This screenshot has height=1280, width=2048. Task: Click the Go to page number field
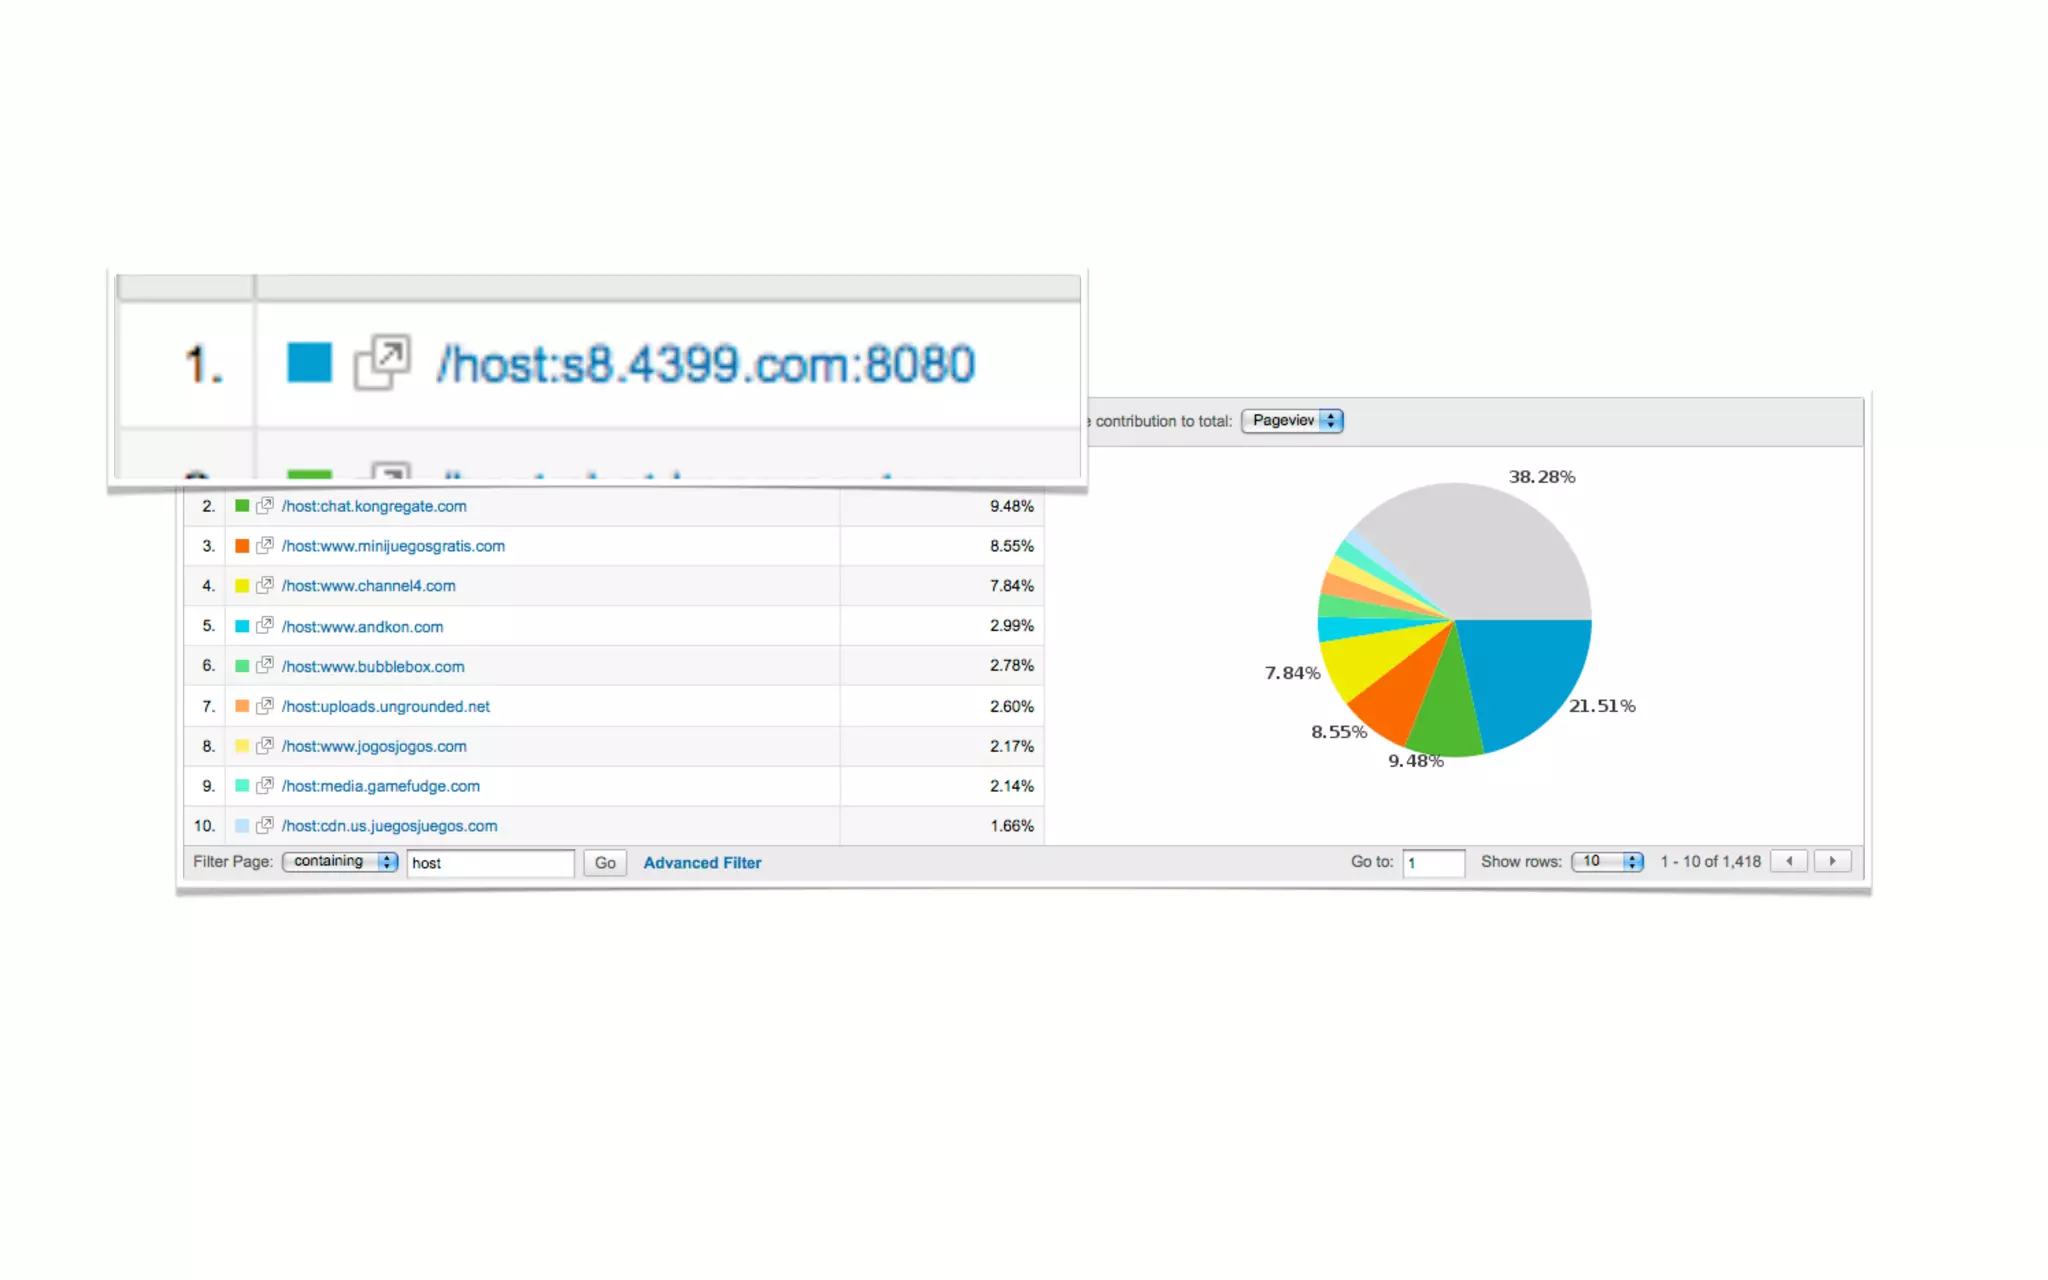[x=1433, y=863]
